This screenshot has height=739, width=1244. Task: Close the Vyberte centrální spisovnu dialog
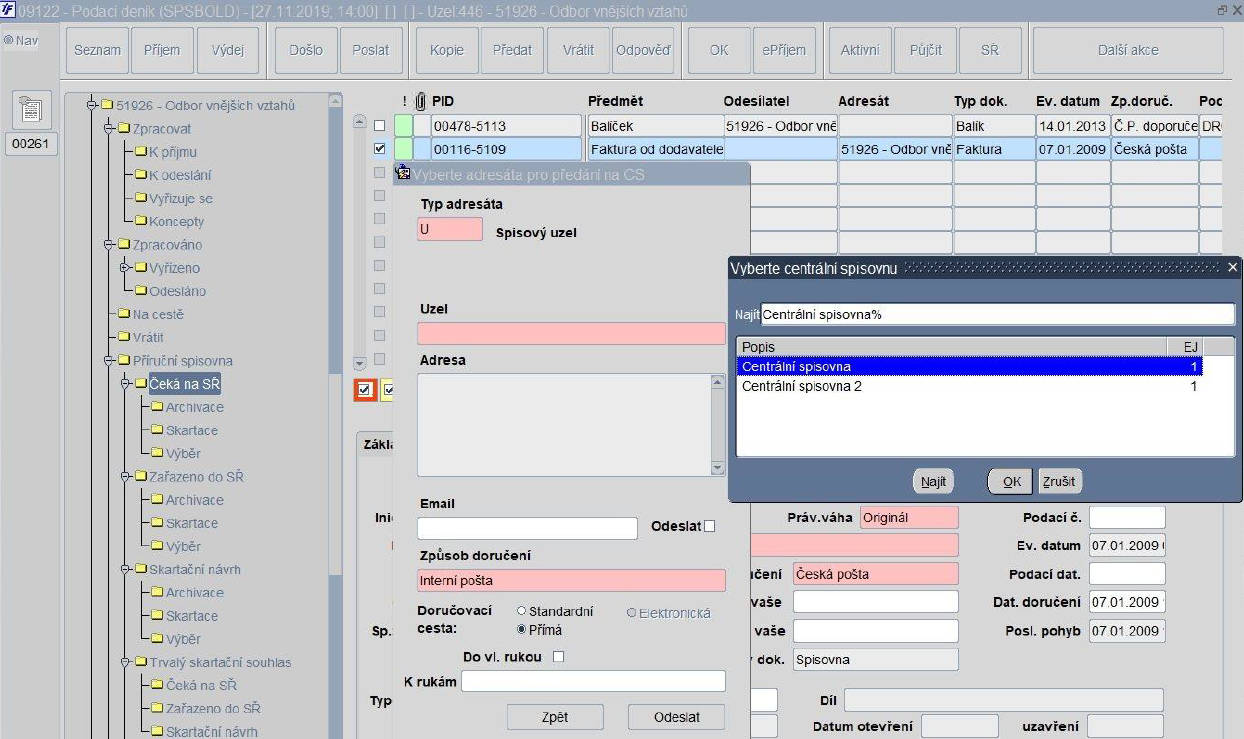pyautogui.click(x=1232, y=267)
